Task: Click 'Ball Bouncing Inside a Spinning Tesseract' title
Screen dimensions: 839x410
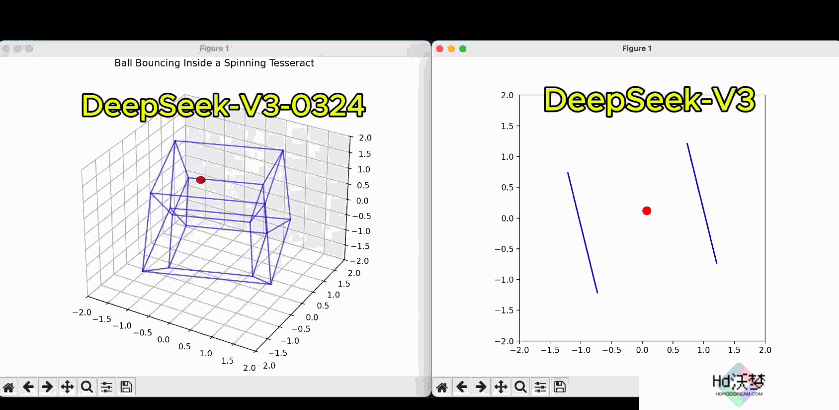Action: coord(214,63)
